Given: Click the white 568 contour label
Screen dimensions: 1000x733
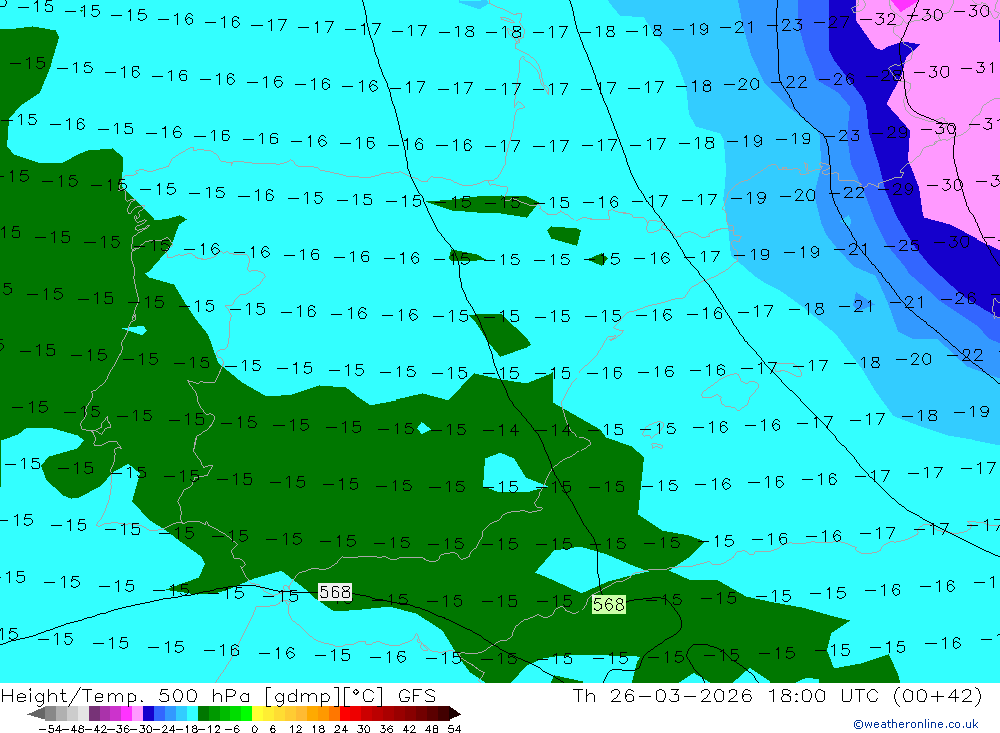Looking at the screenshot, I should click(335, 592).
